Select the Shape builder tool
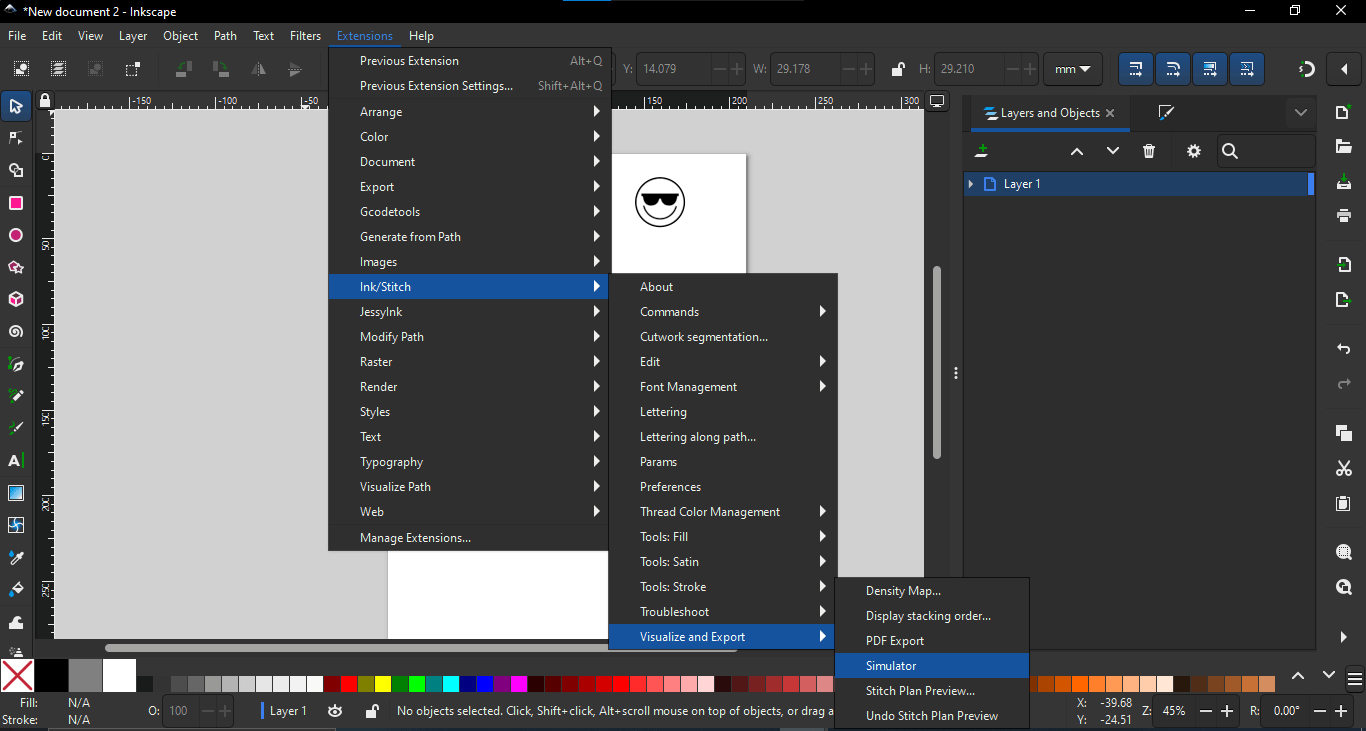Screen dimensions: 1366x731 [16, 171]
